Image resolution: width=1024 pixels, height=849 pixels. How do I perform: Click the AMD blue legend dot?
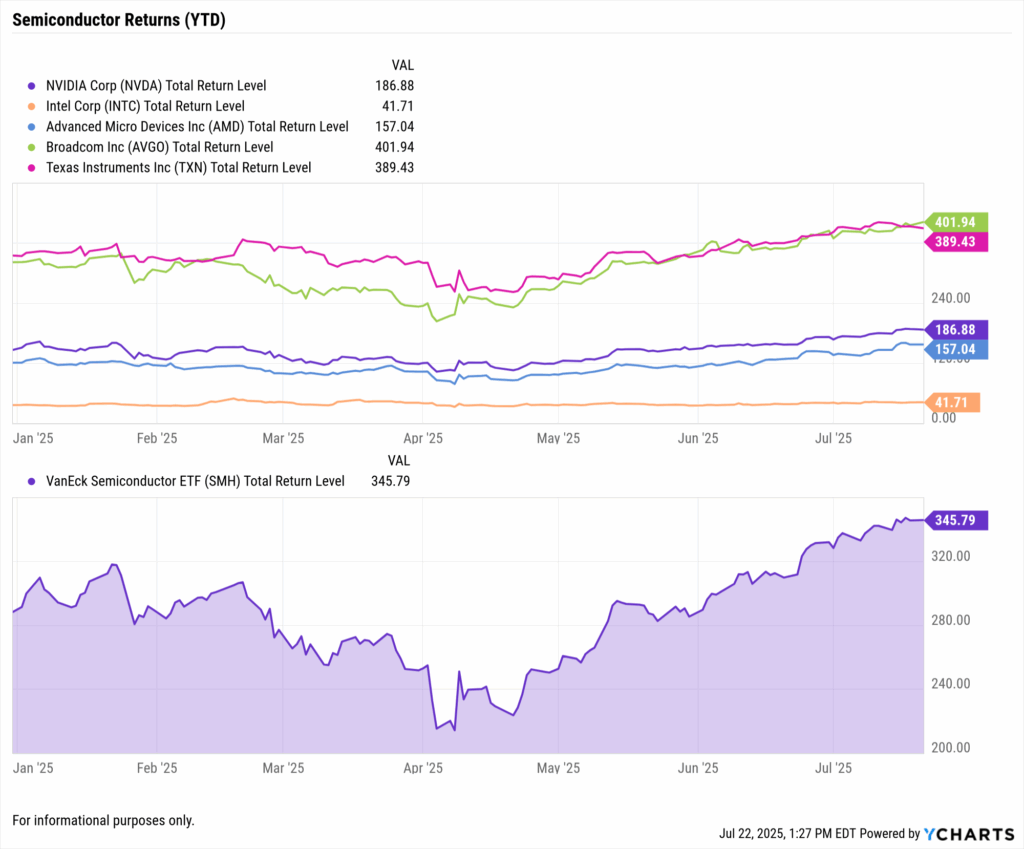[x=31, y=127]
